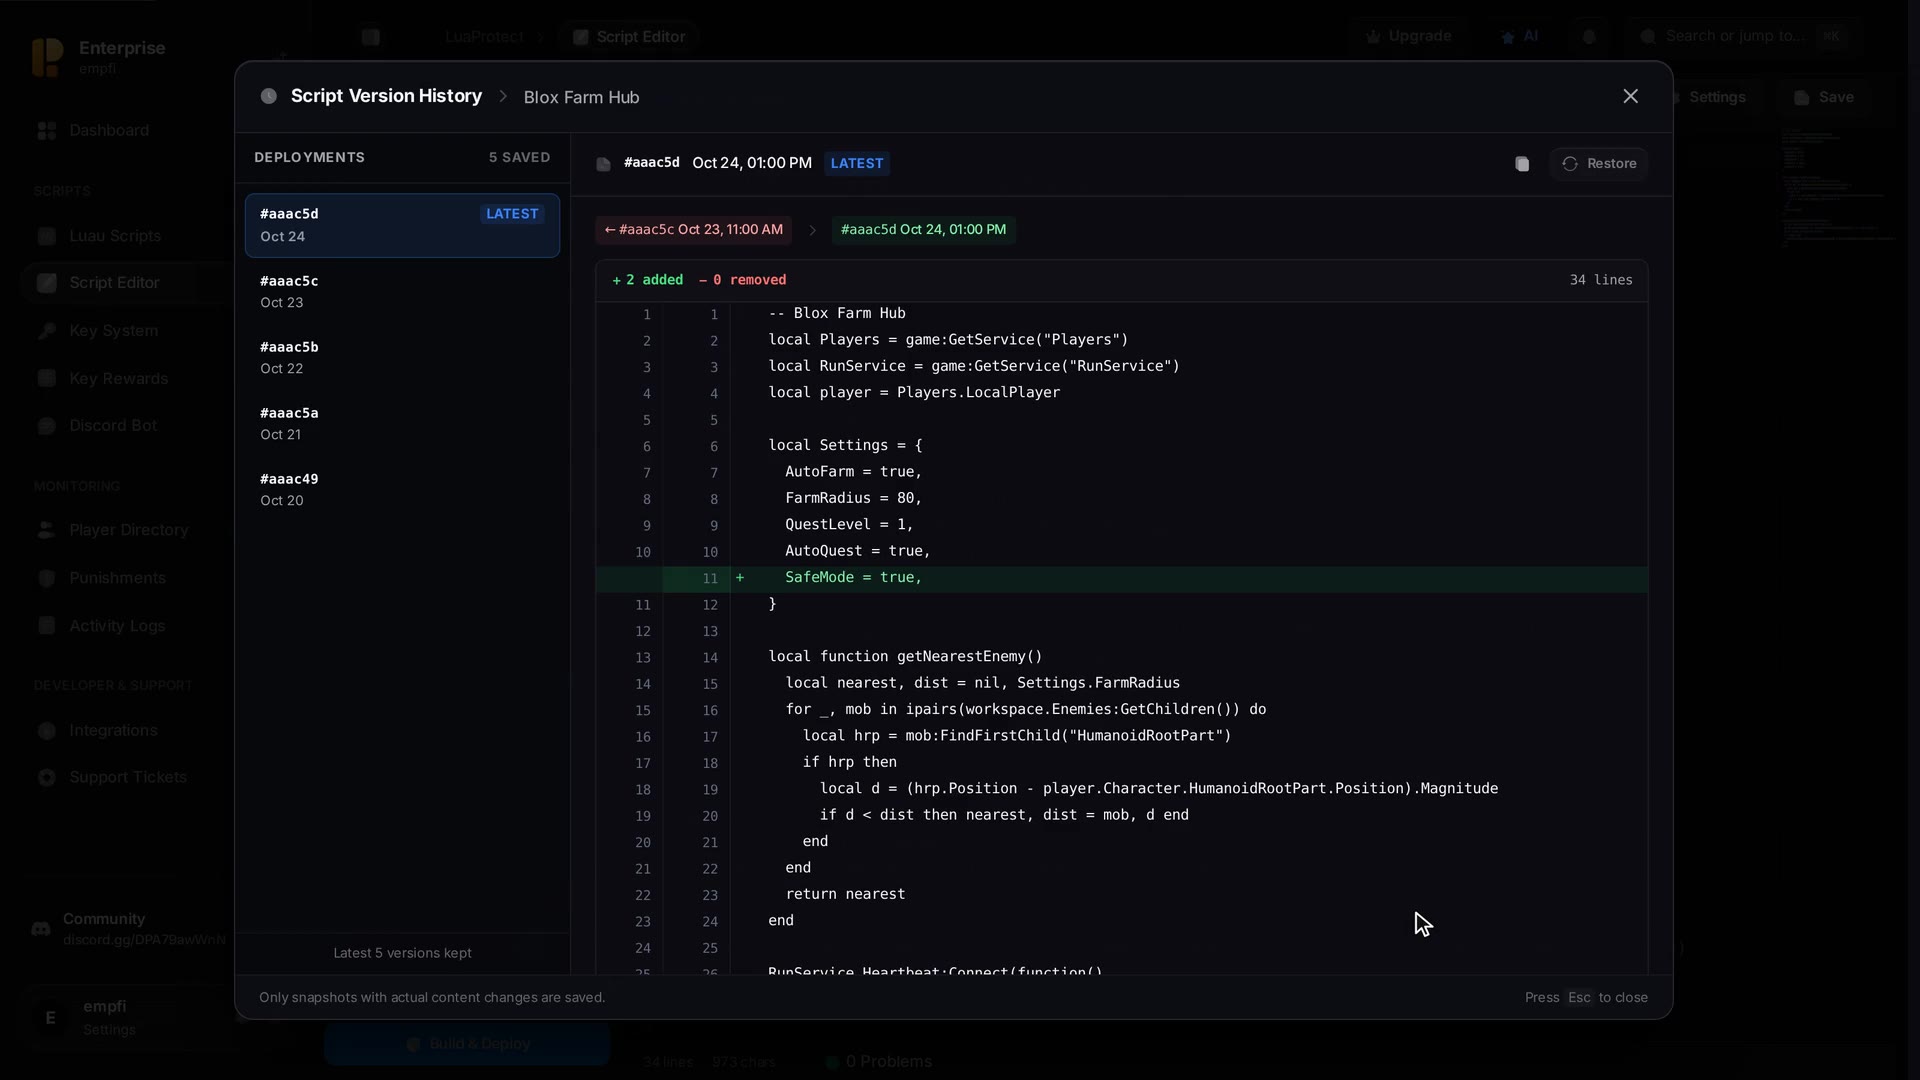Viewport: 1920px width, 1080px height.
Task: Click the notification bell icon in top bar
Action: (1589, 37)
